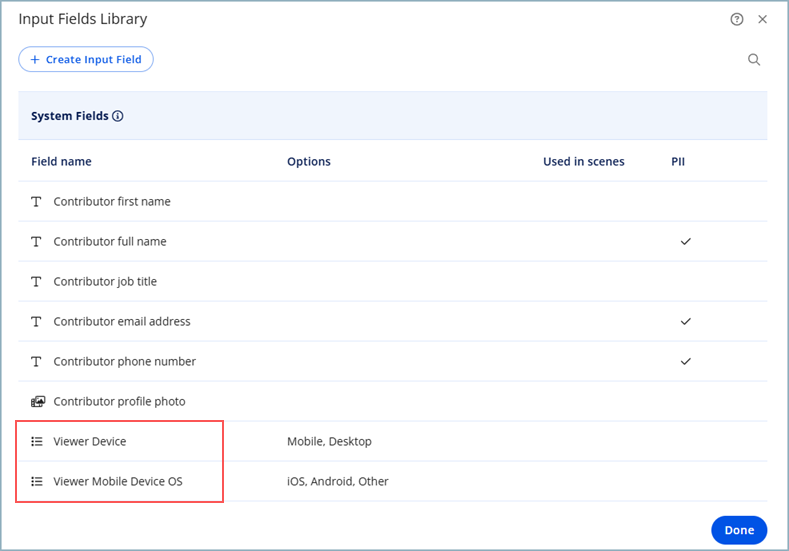Image resolution: width=789 pixels, height=551 pixels.
Task: Click the image icon for Contributor profile photo
Action: click(37, 402)
